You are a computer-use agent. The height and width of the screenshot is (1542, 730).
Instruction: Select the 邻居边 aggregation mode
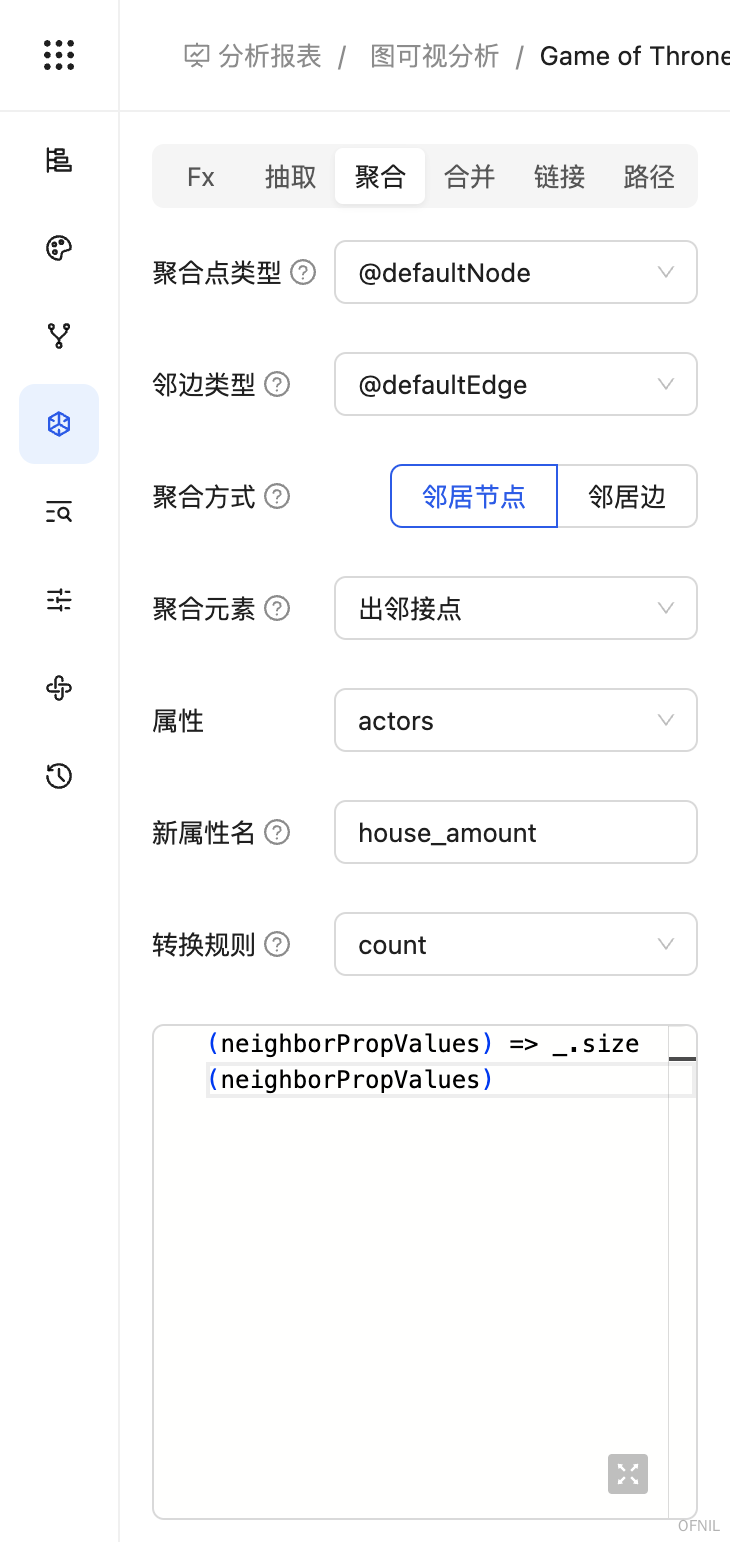click(x=627, y=496)
